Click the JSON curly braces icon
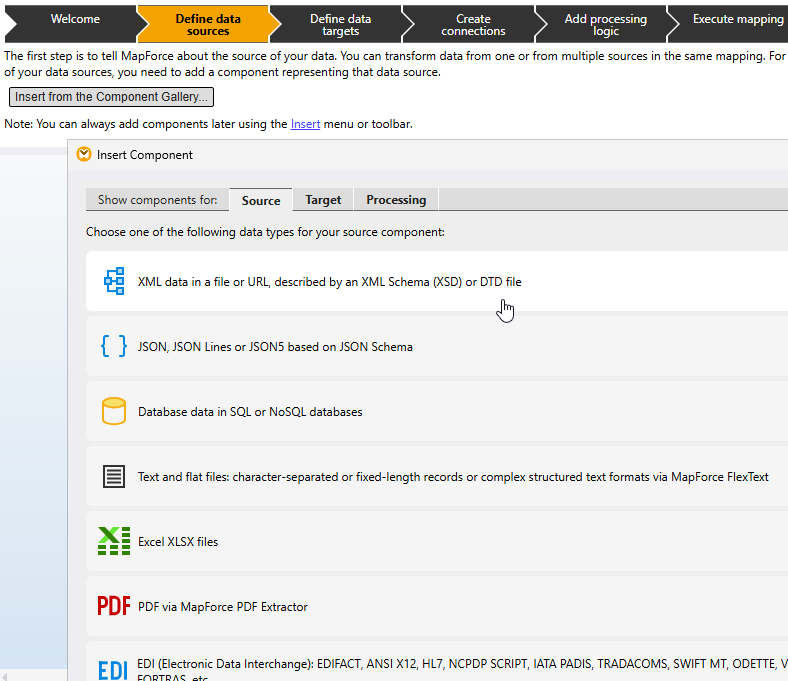Screen dimensions: 788x681 pyautogui.click(x=114, y=346)
